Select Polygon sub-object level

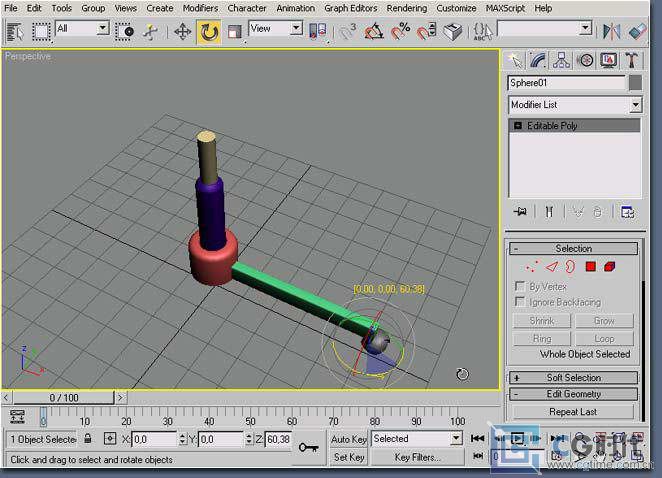tap(591, 266)
